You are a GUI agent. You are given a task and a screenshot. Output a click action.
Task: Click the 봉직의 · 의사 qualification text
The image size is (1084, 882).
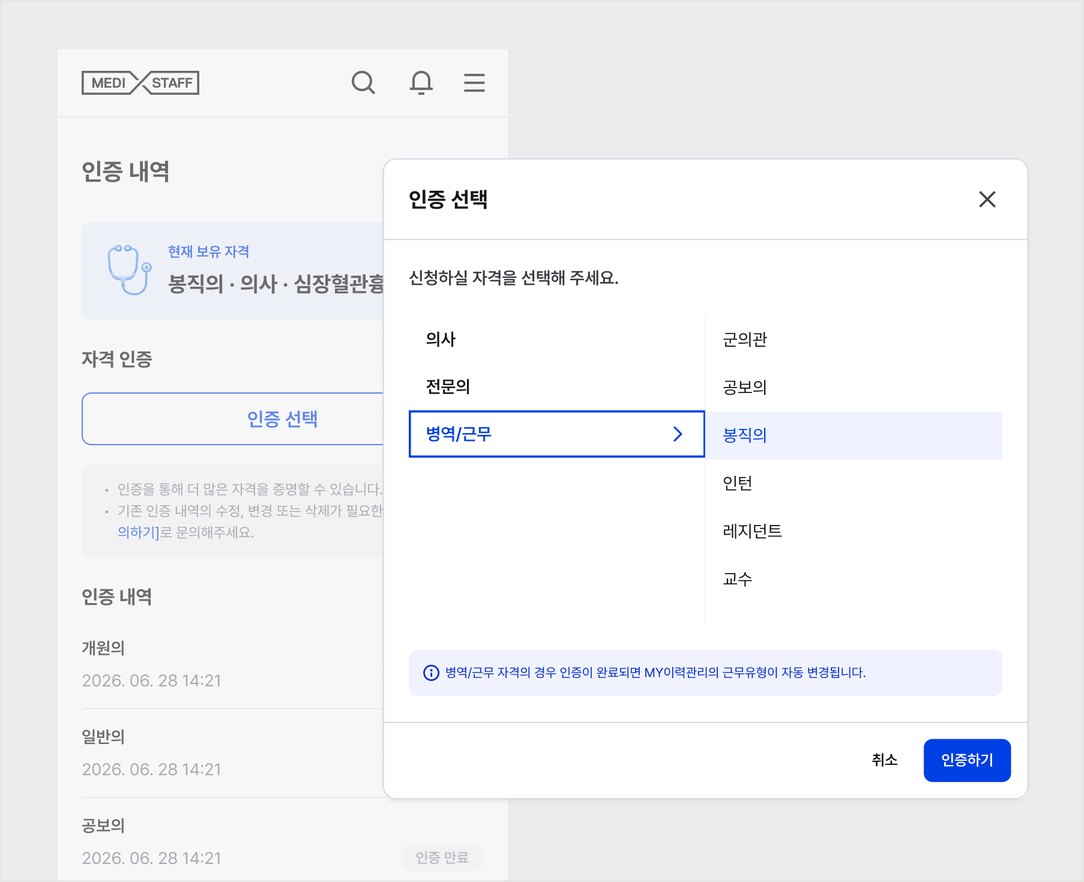[276, 284]
